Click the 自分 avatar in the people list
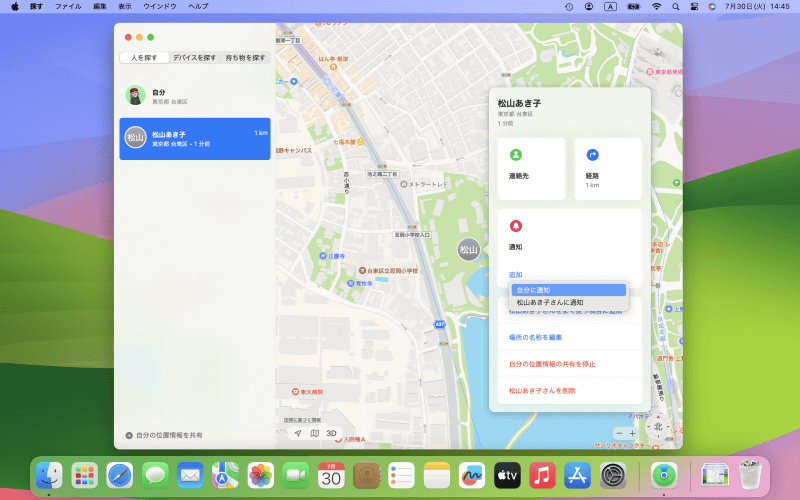The width and height of the screenshot is (800, 500). [135, 95]
